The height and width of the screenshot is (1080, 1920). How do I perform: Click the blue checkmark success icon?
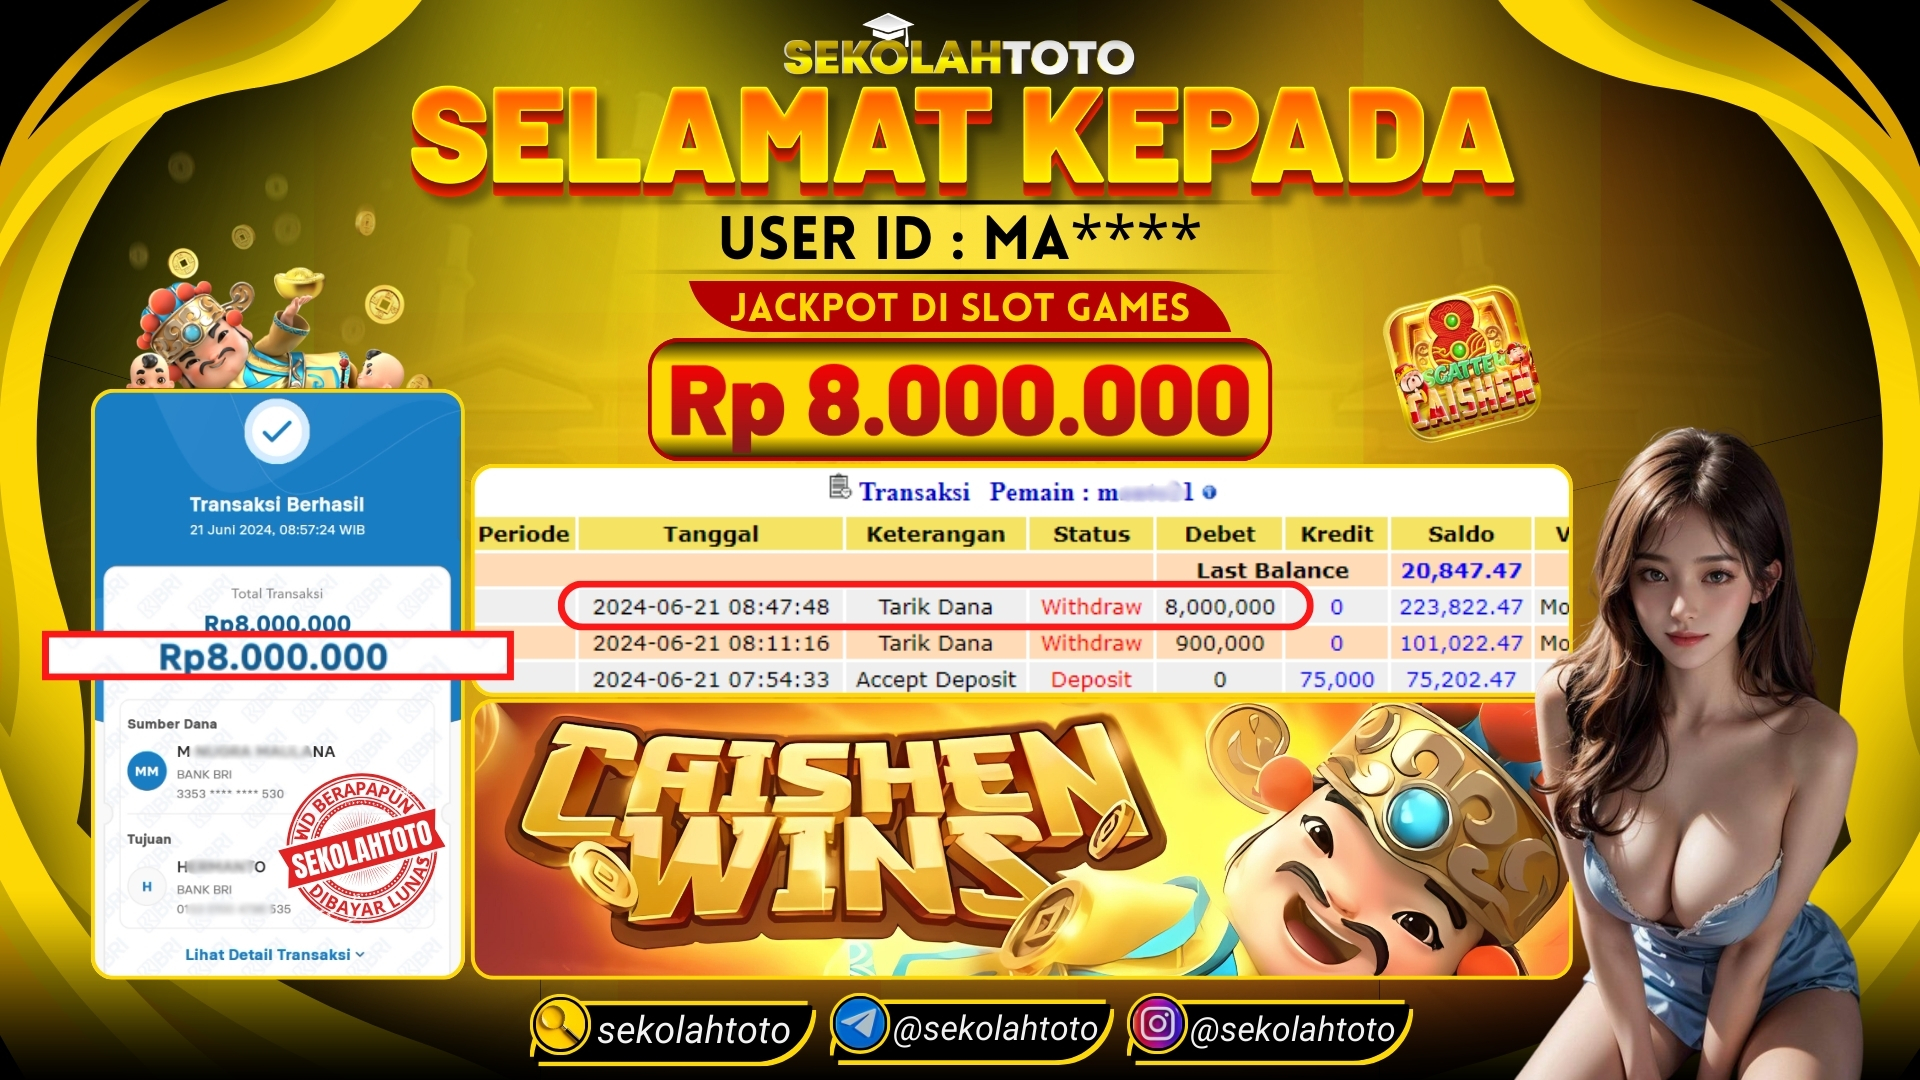[x=277, y=431]
